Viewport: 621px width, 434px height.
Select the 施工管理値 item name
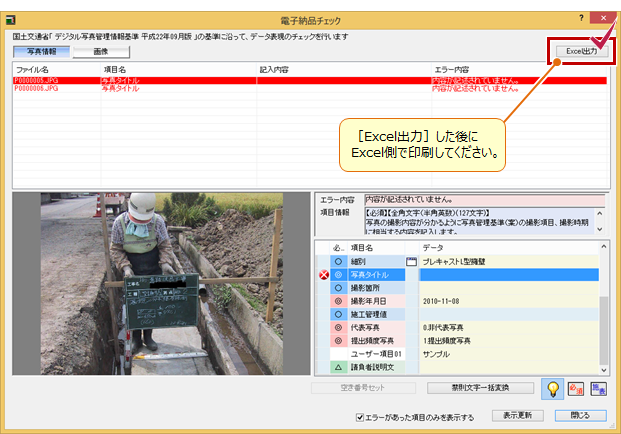376,314
